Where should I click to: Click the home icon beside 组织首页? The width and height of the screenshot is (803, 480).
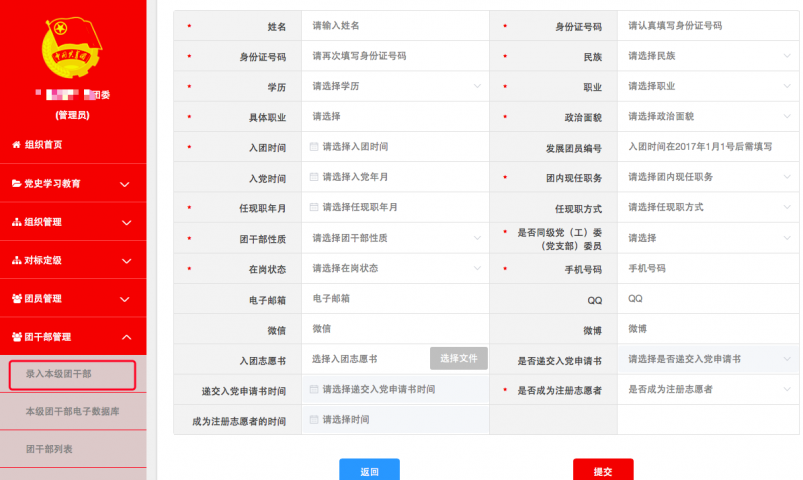click(16, 145)
